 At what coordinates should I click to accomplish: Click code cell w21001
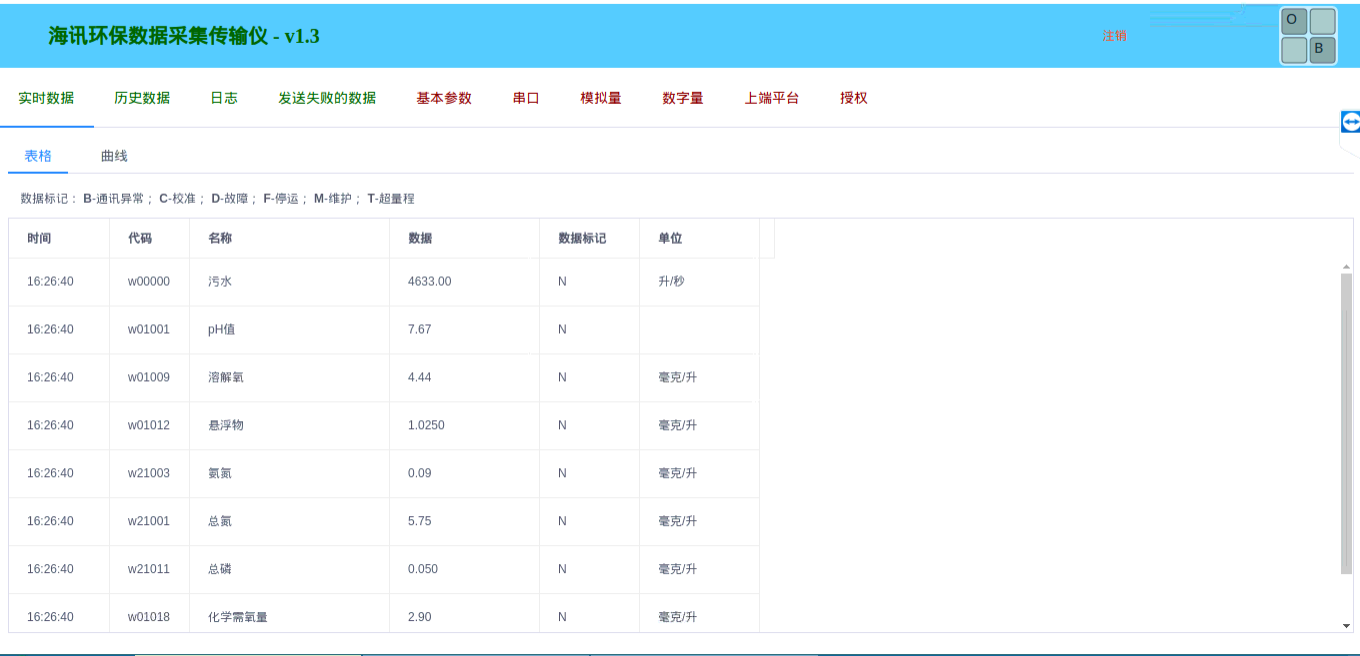point(149,522)
